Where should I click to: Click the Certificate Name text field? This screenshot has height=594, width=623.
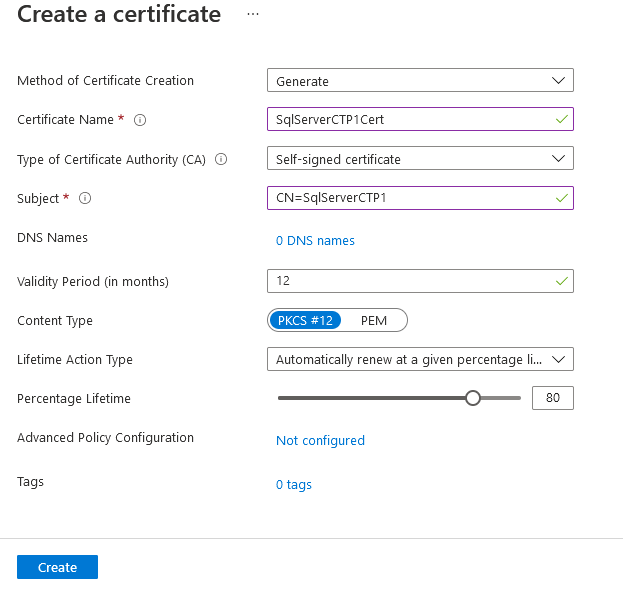(410, 120)
